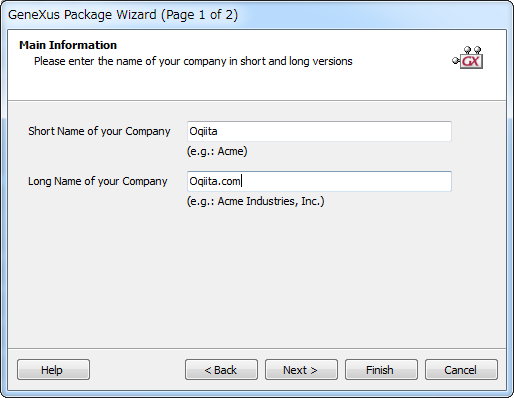The height and width of the screenshot is (398, 514).
Task: Advance to page 2 with Next >
Action: click(x=301, y=370)
